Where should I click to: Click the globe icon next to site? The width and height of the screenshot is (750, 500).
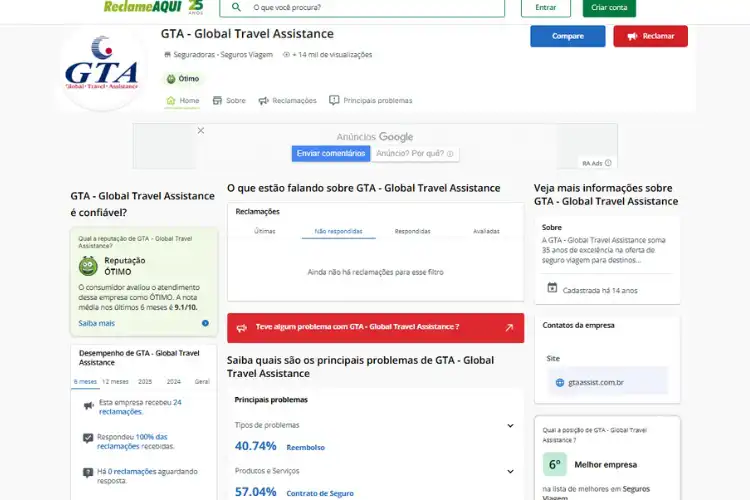[x=560, y=383]
